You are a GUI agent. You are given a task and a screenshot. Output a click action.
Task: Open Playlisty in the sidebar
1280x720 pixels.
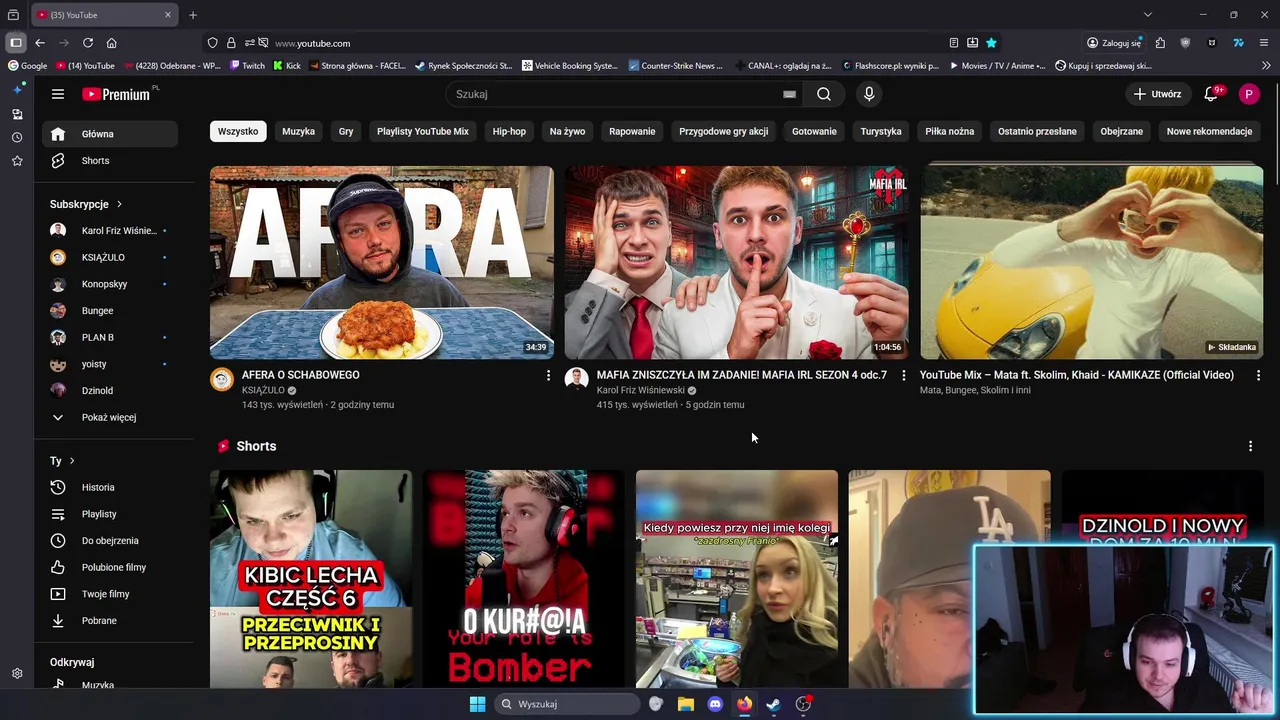pos(110,514)
